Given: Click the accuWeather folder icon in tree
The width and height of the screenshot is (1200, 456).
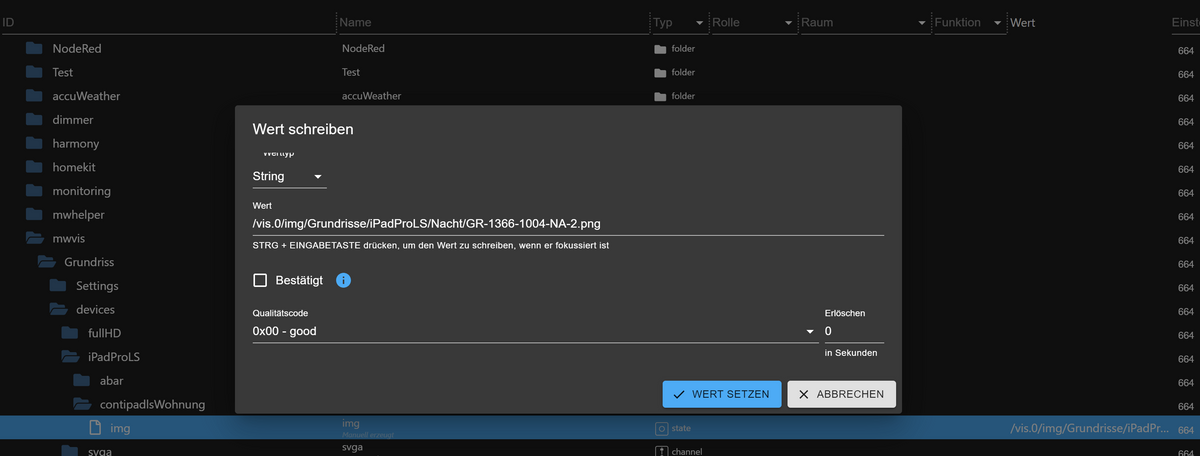Looking at the screenshot, I should (35, 96).
